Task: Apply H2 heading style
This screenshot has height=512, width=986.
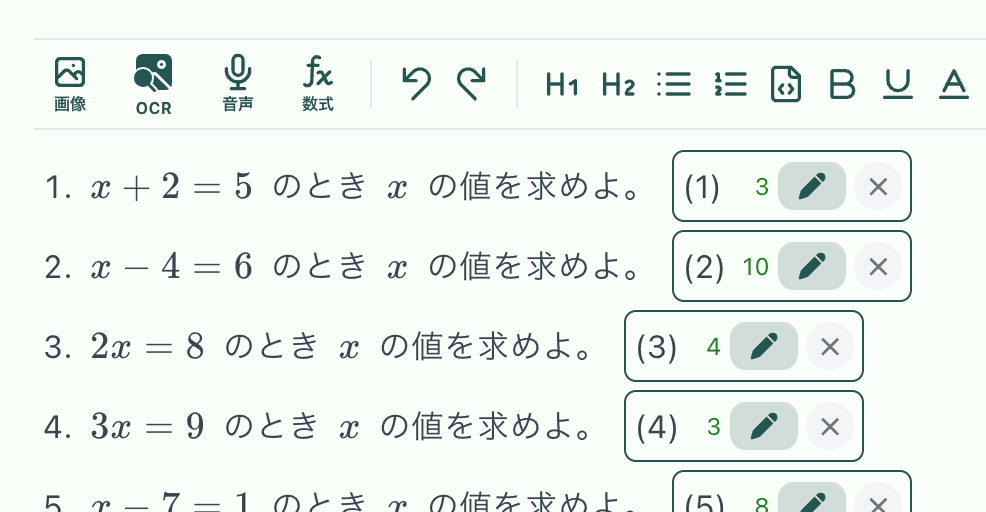Action: [x=618, y=85]
